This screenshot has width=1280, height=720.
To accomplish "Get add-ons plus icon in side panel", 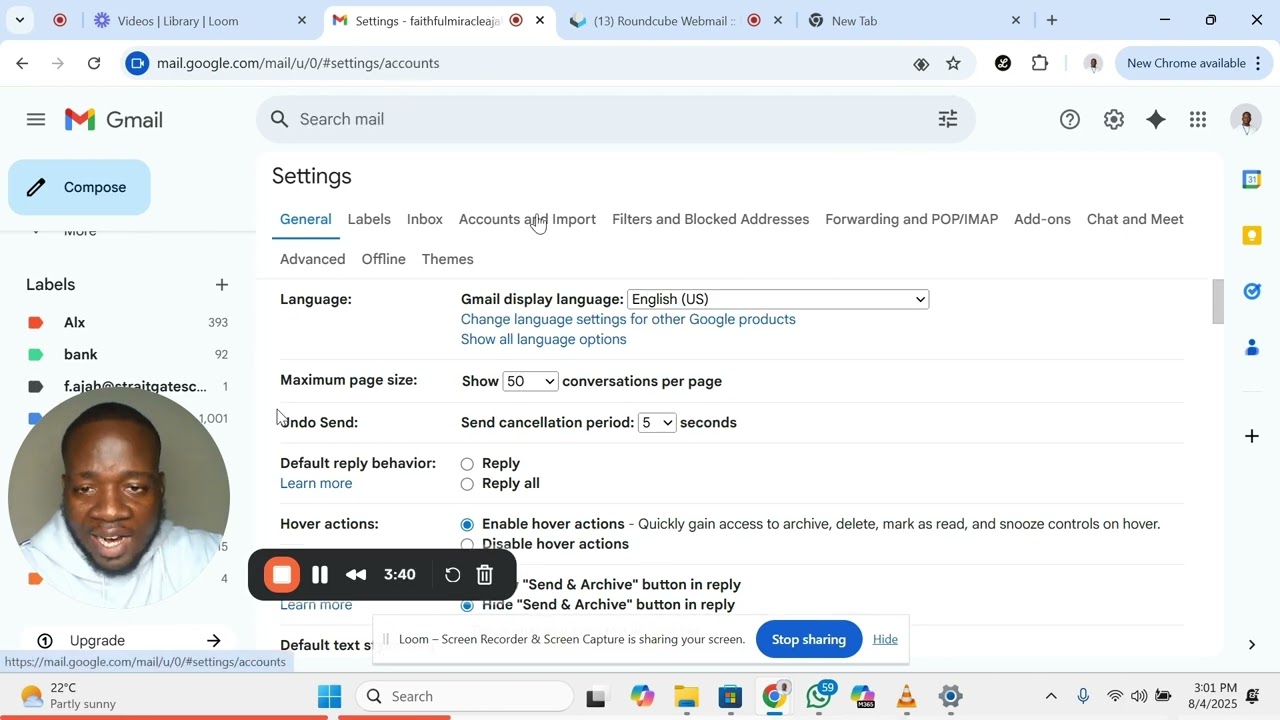I will point(1252,436).
